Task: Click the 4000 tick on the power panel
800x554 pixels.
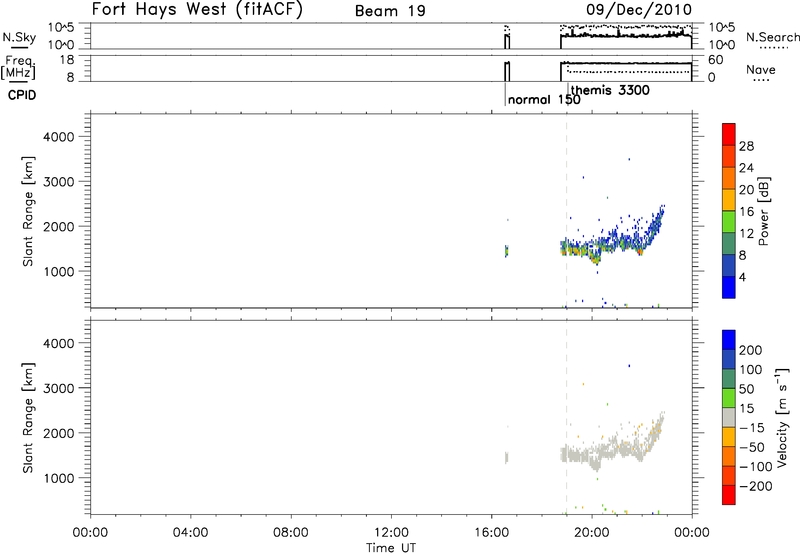Action: (x=59, y=137)
